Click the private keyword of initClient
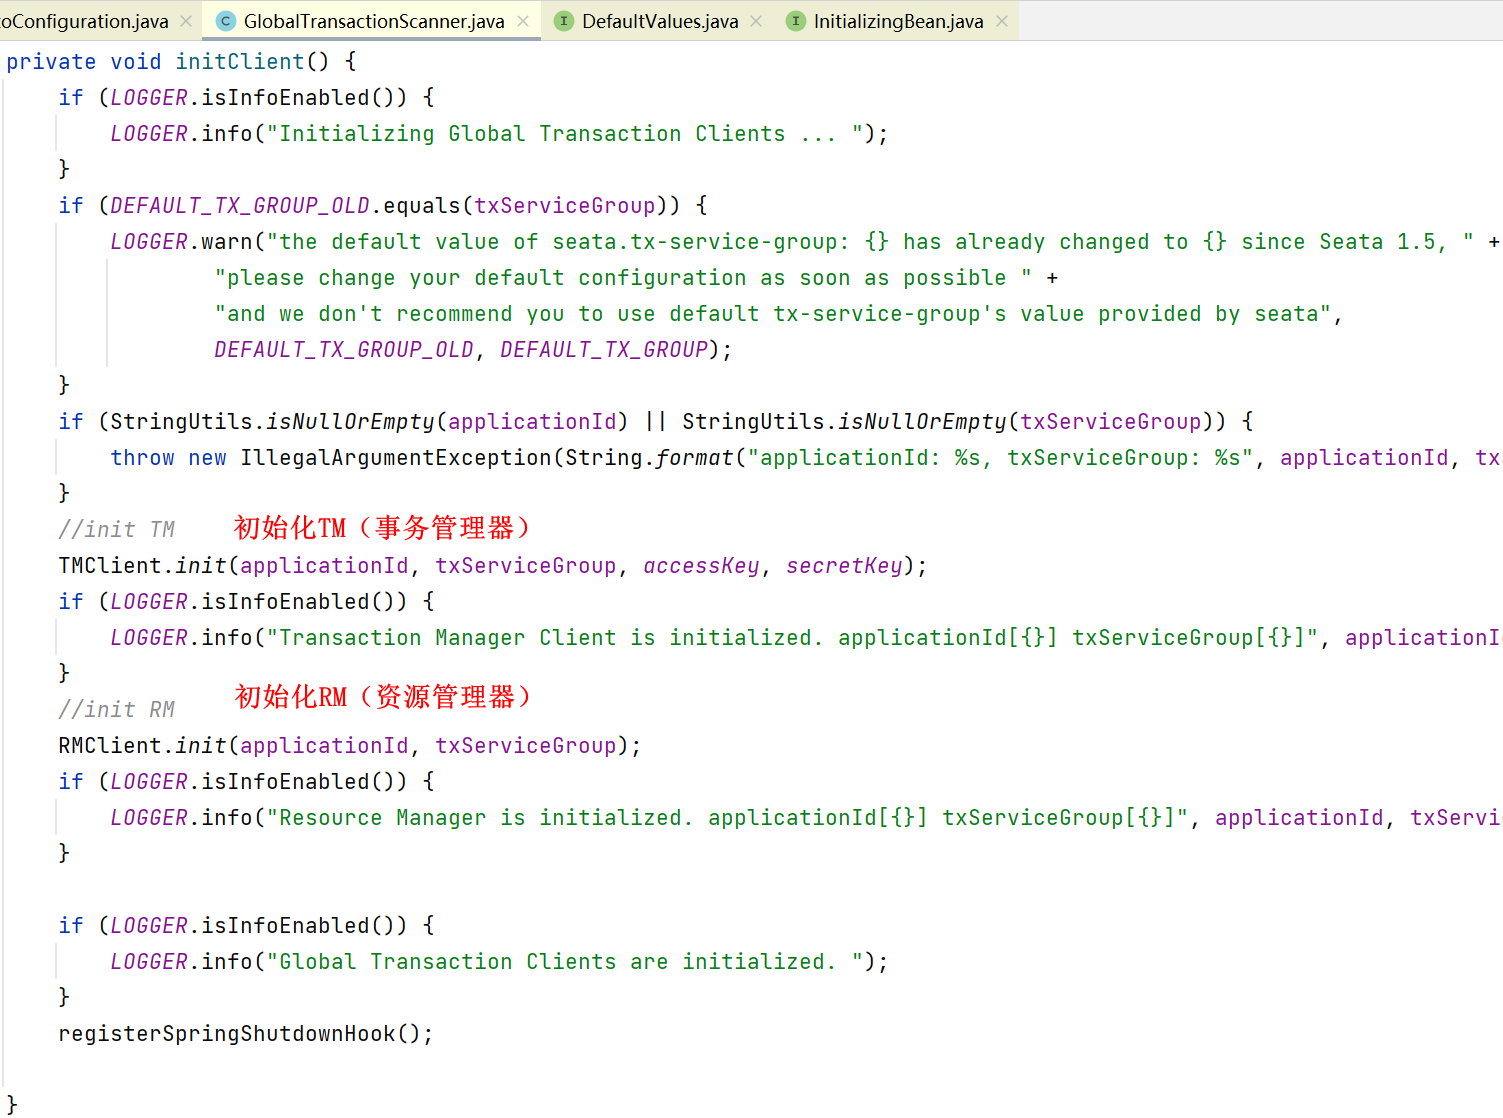The height and width of the screenshot is (1118, 1503). pos(52,62)
